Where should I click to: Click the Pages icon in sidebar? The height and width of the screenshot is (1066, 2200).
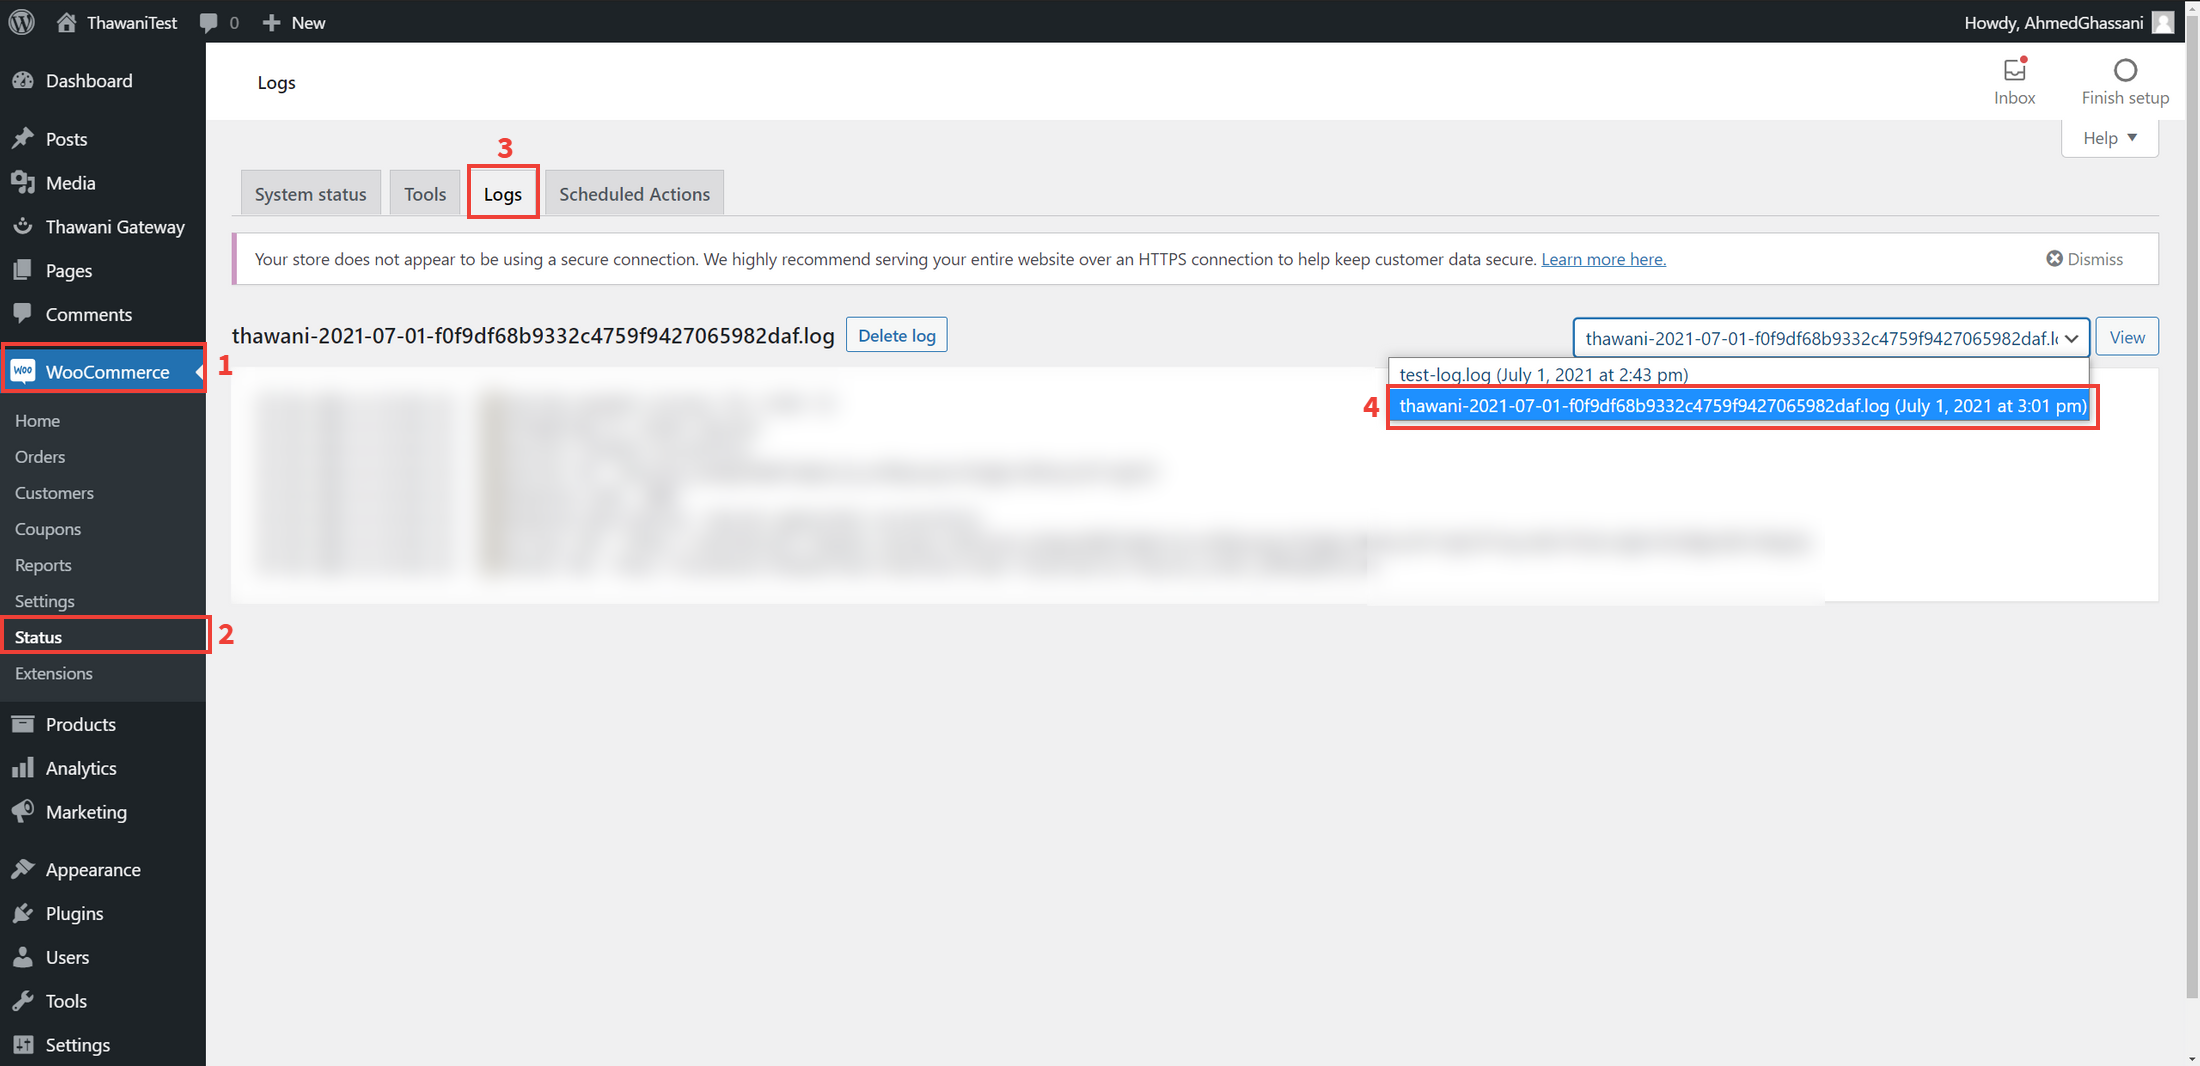(x=23, y=271)
